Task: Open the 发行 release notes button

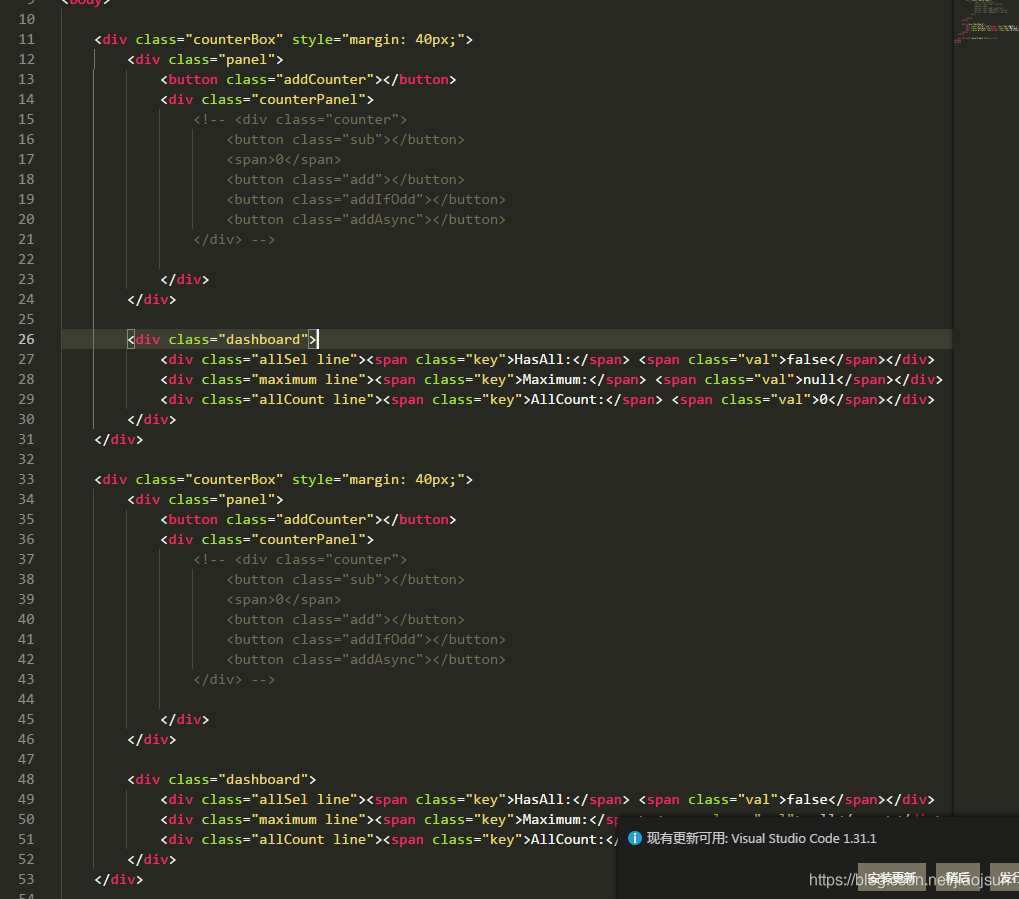Action: coord(1006,878)
